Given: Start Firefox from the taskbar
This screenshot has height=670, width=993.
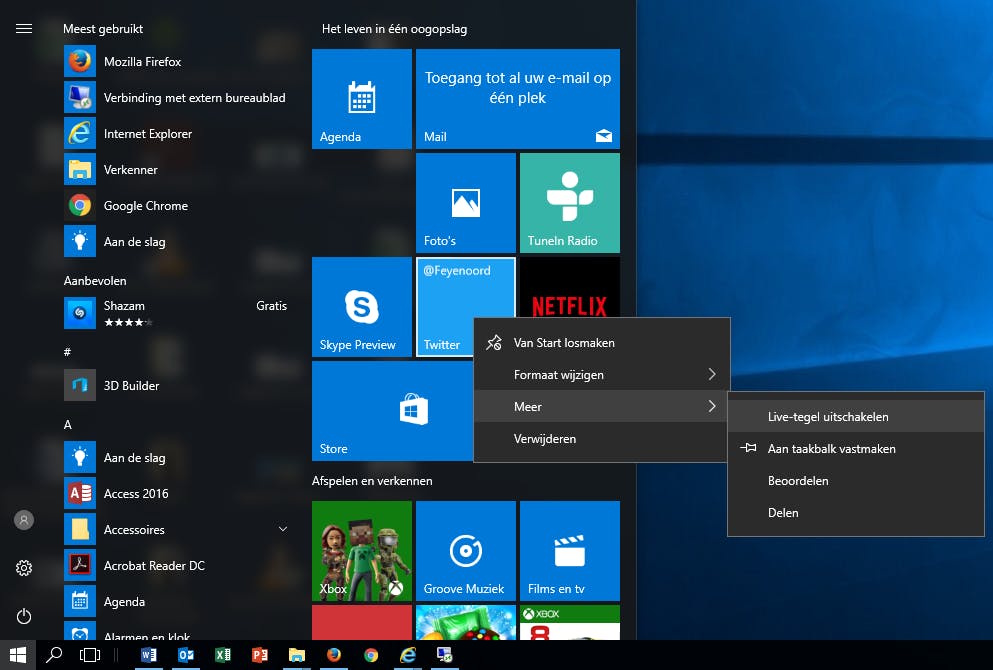Looking at the screenshot, I should [x=333, y=657].
